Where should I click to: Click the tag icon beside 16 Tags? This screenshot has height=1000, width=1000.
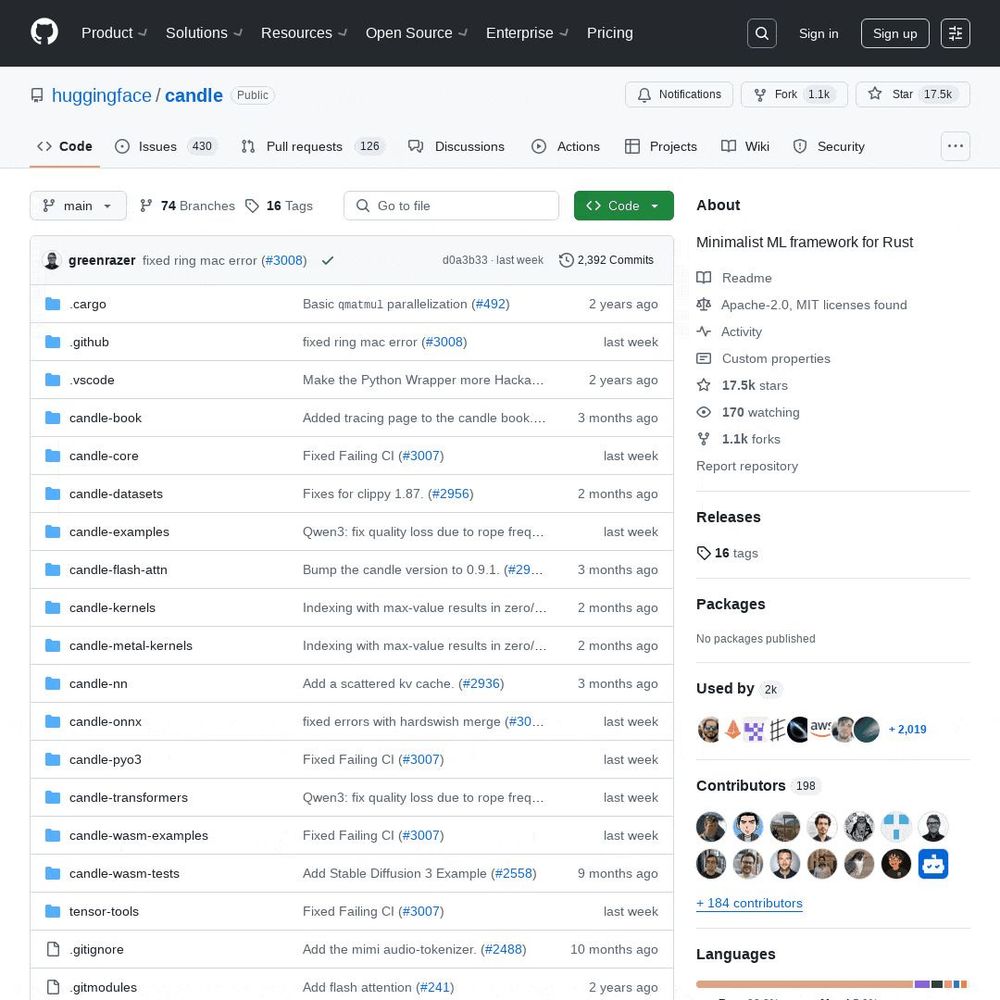[x=253, y=205]
